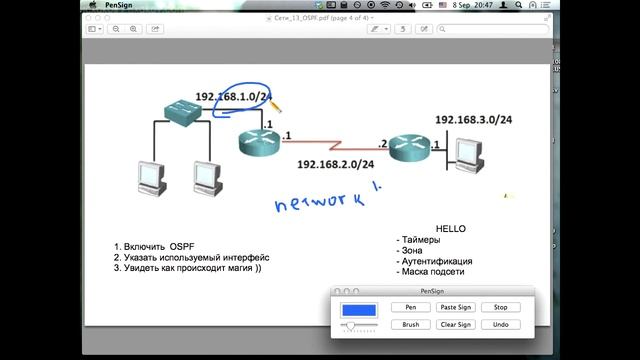Click the Brush button in PenSign
Viewport: 640px width, 360px height.
click(411, 324)
